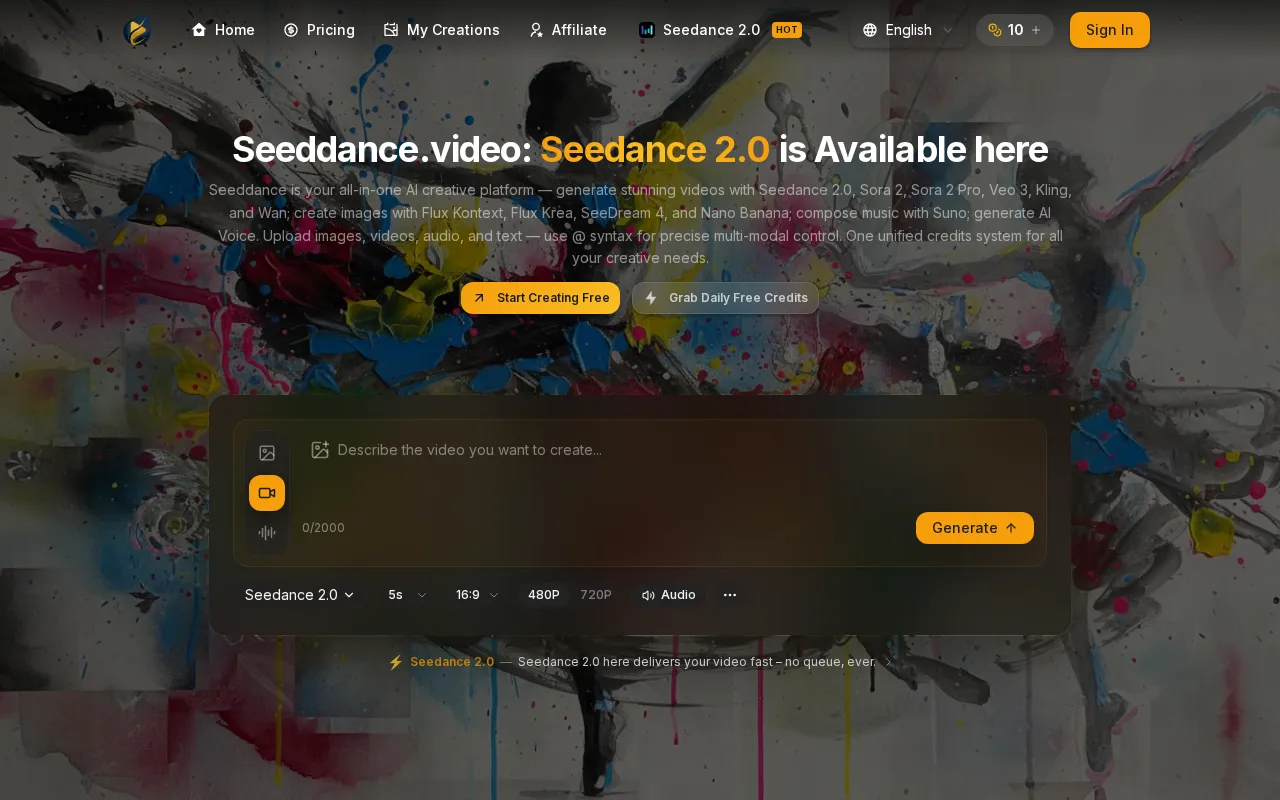Click the HOT badge
The height and width of the screenshot is (800, 1280).
pos(787,30)
